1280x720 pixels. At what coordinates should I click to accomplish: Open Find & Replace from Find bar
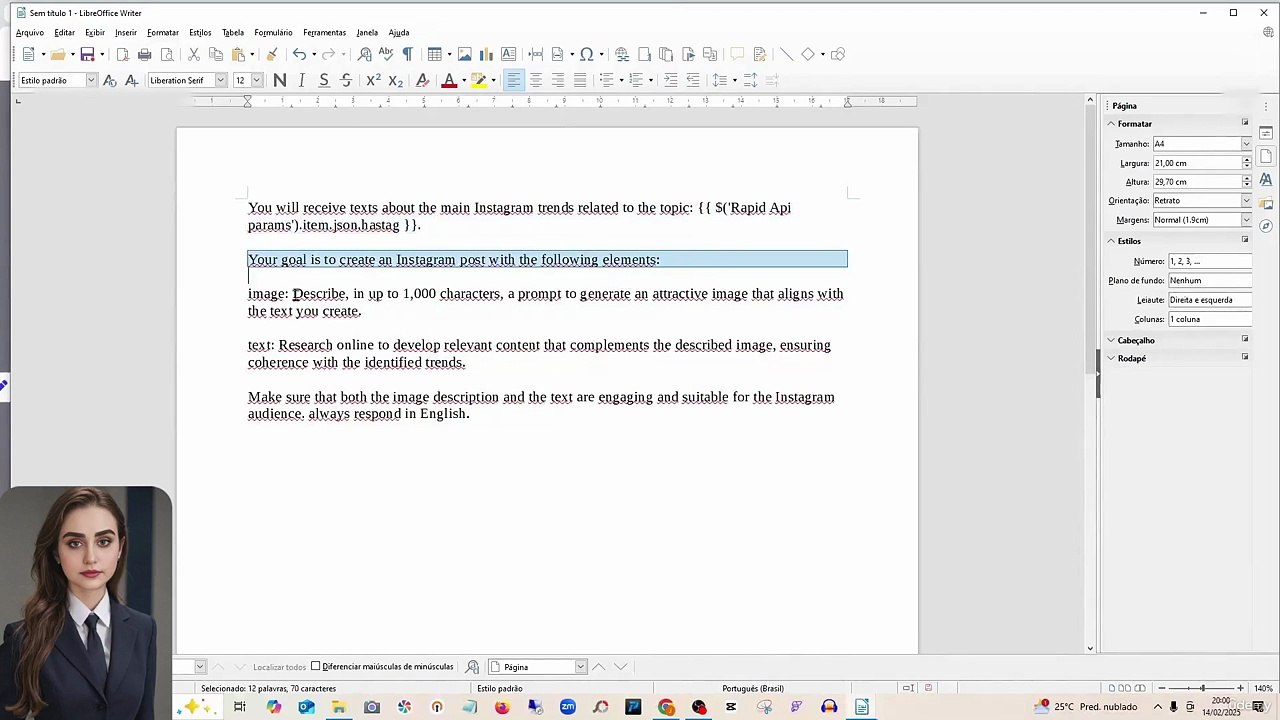point(472,667)
